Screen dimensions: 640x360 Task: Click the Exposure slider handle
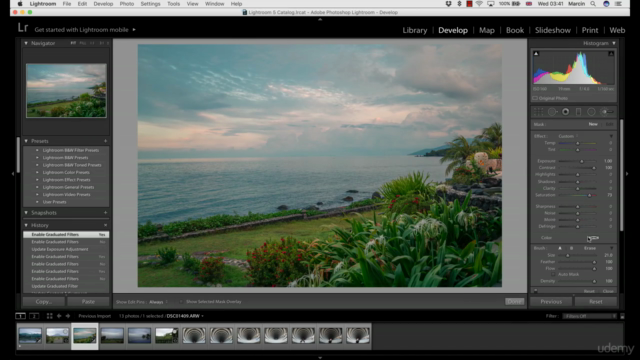pyautogui.click(x=582, y=161)
